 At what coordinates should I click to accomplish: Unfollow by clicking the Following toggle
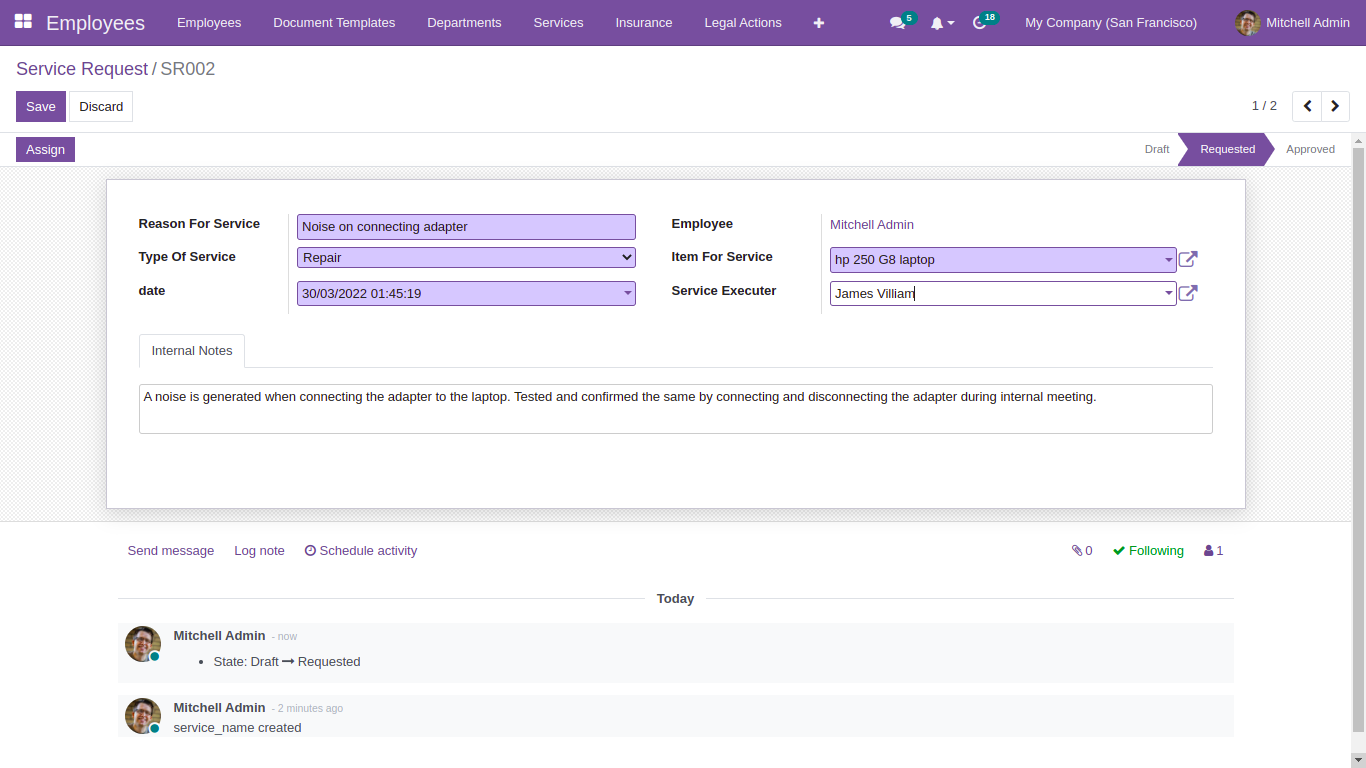1148,550
